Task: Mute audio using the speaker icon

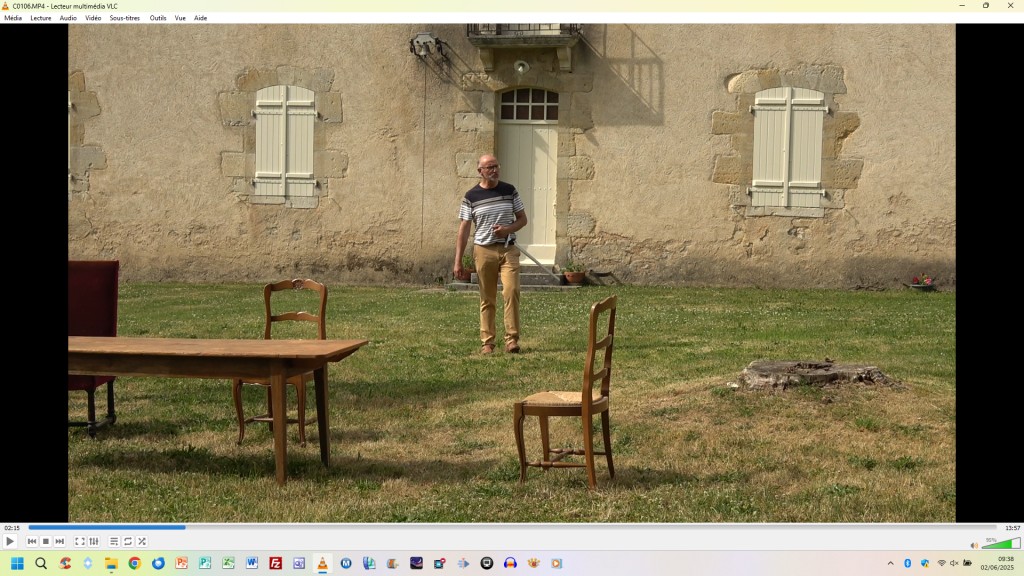Action: [x=974, y=545]
